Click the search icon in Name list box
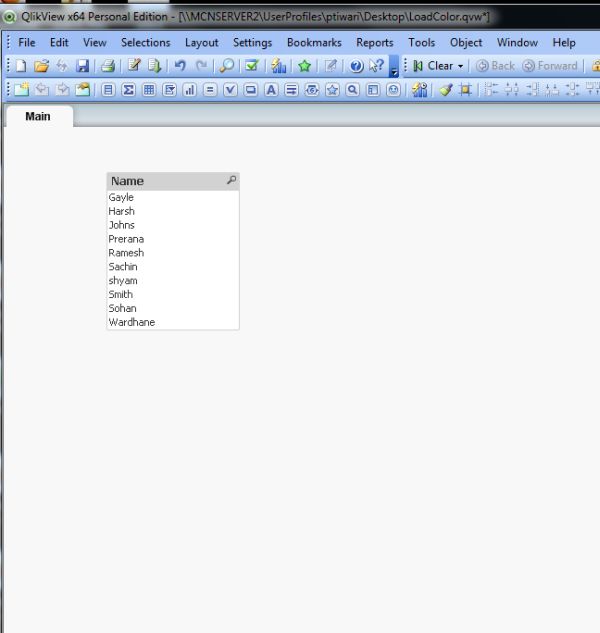 tap(231, 180)
